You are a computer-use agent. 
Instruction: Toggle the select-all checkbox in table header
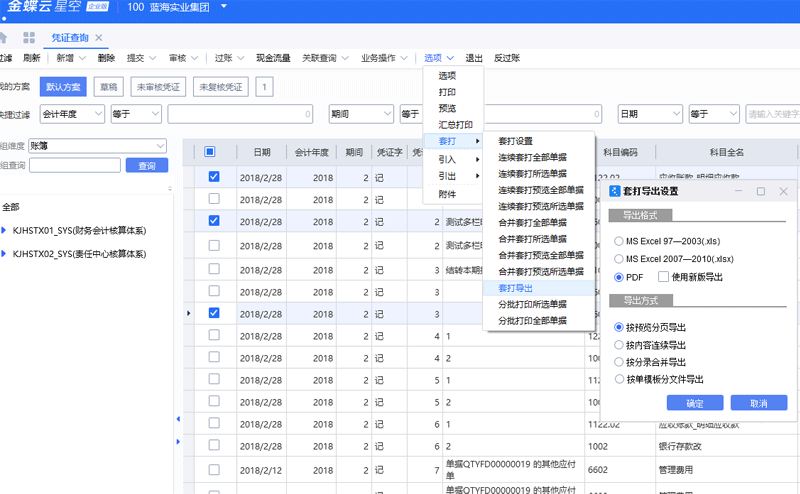(x=210, y=152)
